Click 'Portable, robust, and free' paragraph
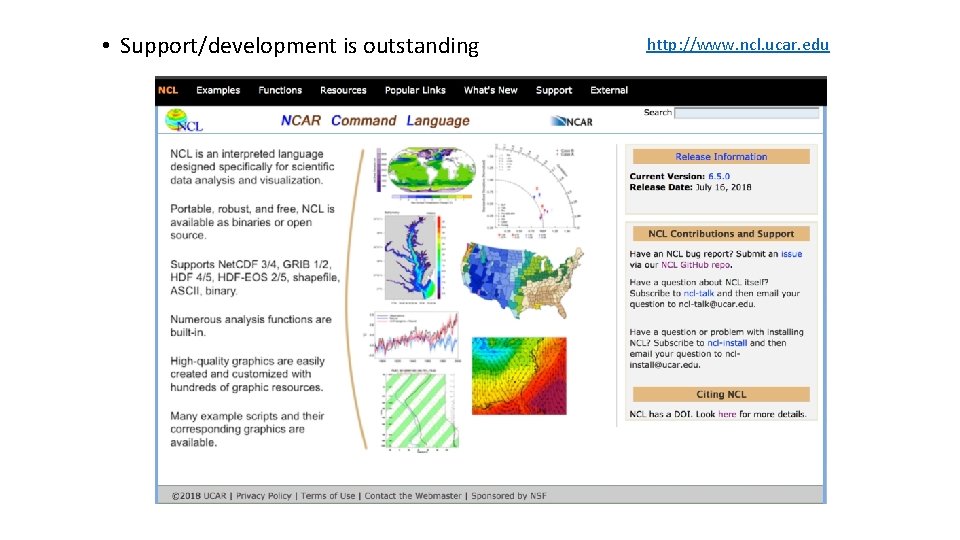The image size is (960, 540). tap(252, 222)
